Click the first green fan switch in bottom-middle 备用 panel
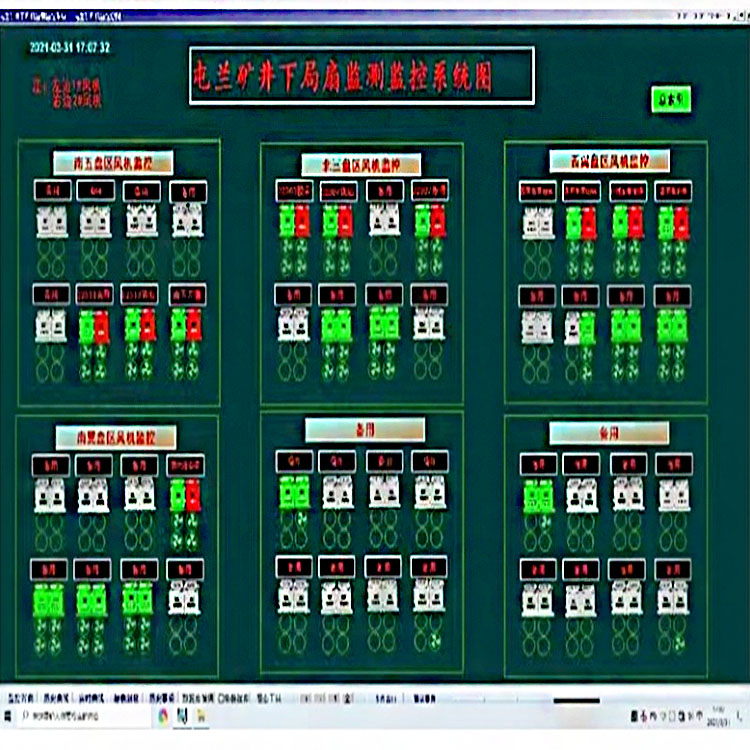The width and height of the screenshot is (750, 750). click(x=294, y=492)
